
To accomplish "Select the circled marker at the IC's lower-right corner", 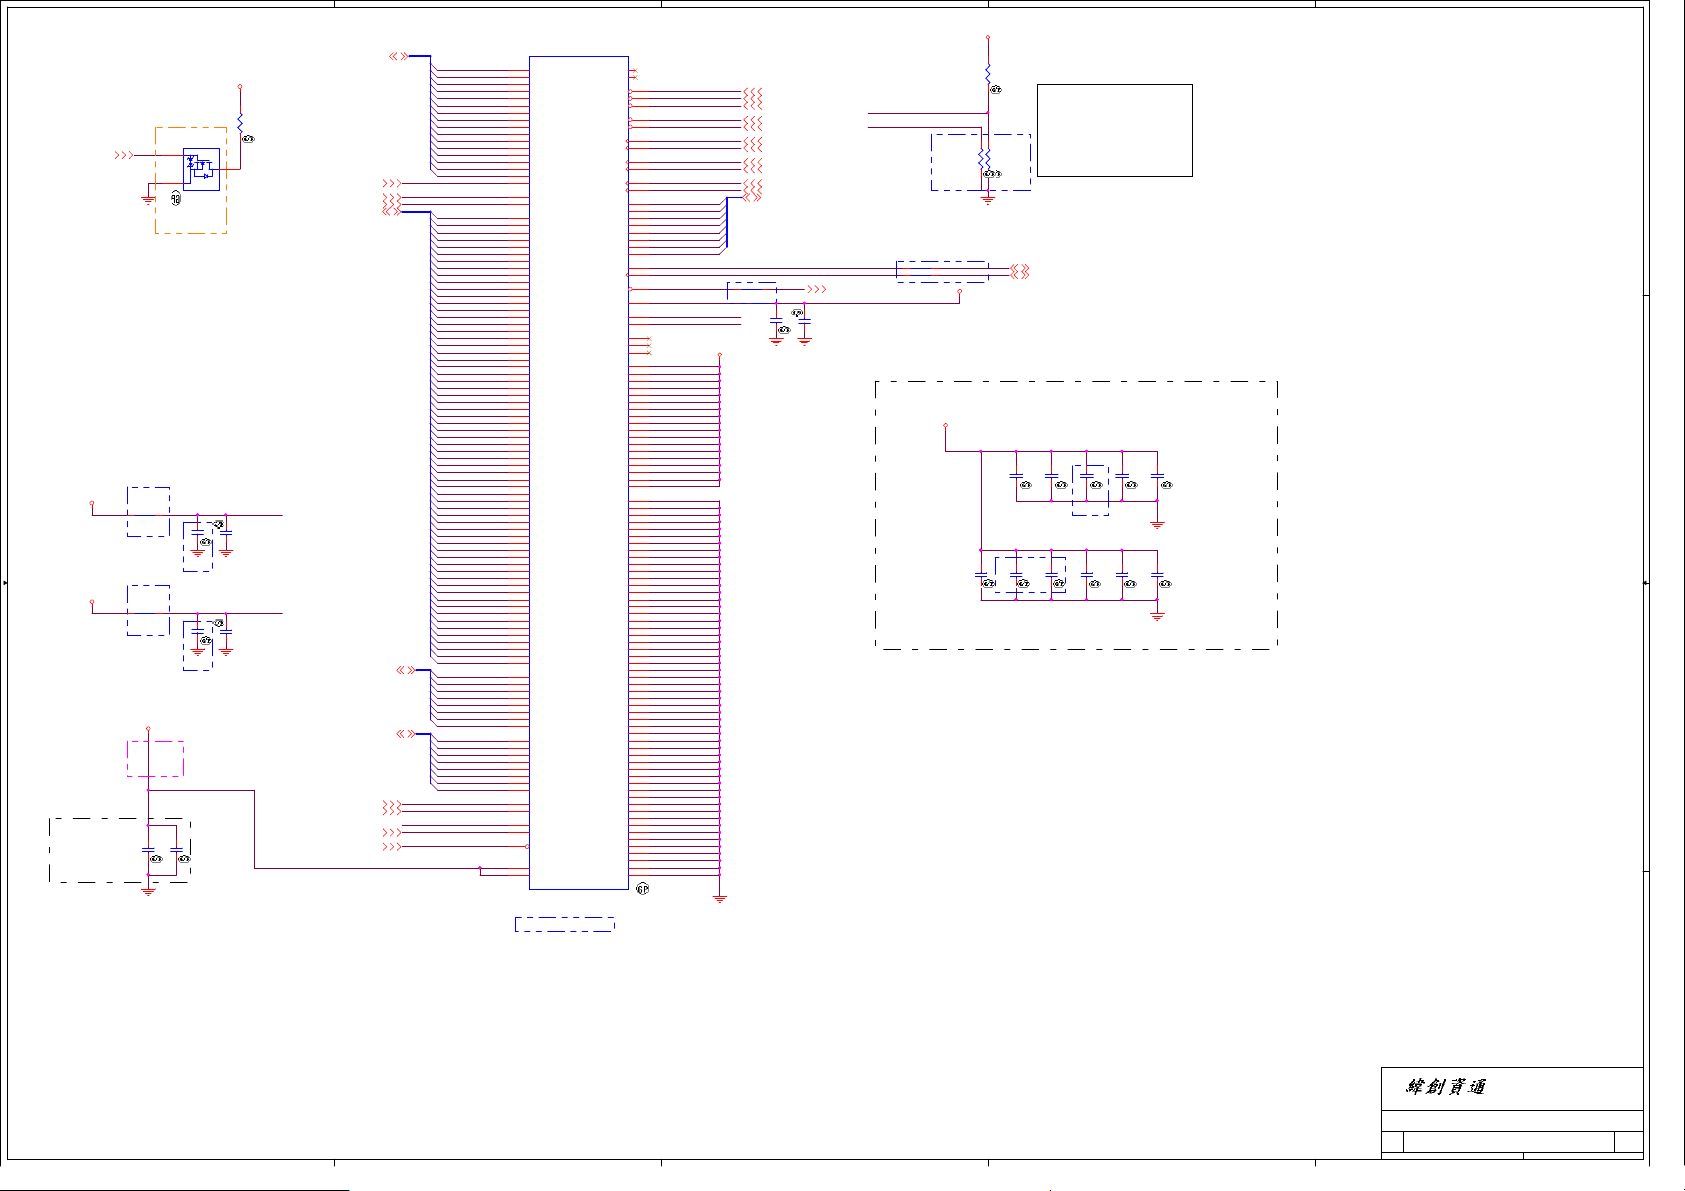I will pyautogui.click(x=643, y=889).
